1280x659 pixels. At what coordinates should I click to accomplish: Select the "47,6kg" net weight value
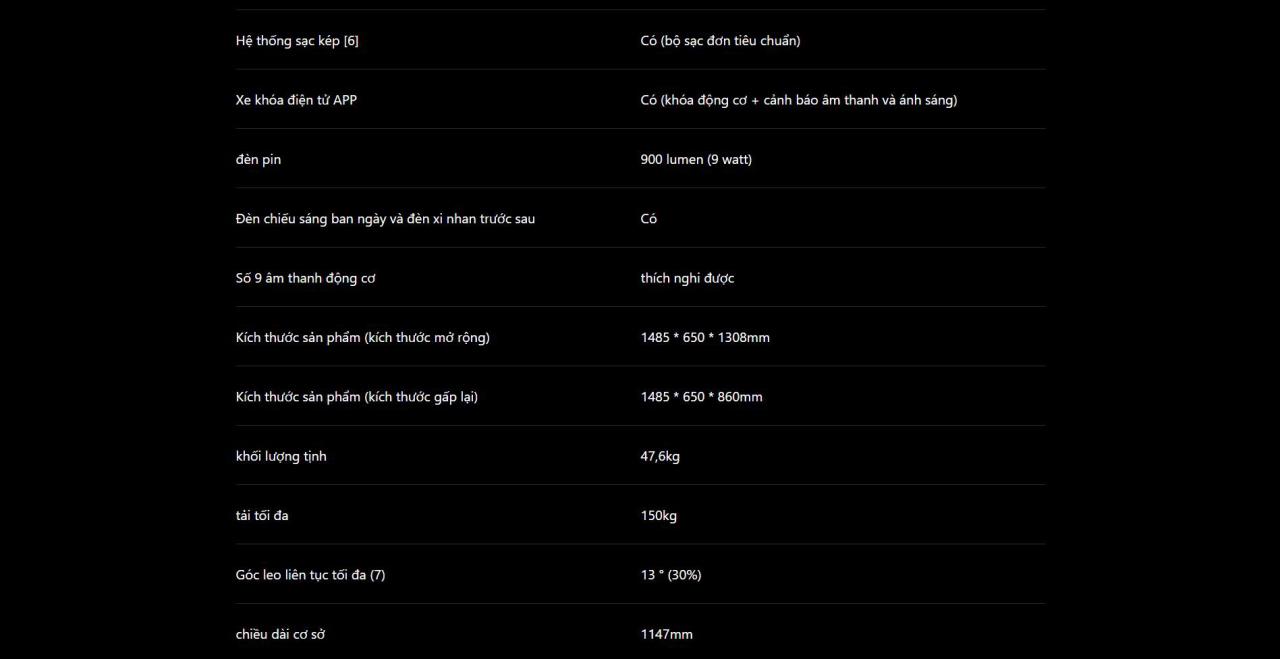(x=660, y=457)
